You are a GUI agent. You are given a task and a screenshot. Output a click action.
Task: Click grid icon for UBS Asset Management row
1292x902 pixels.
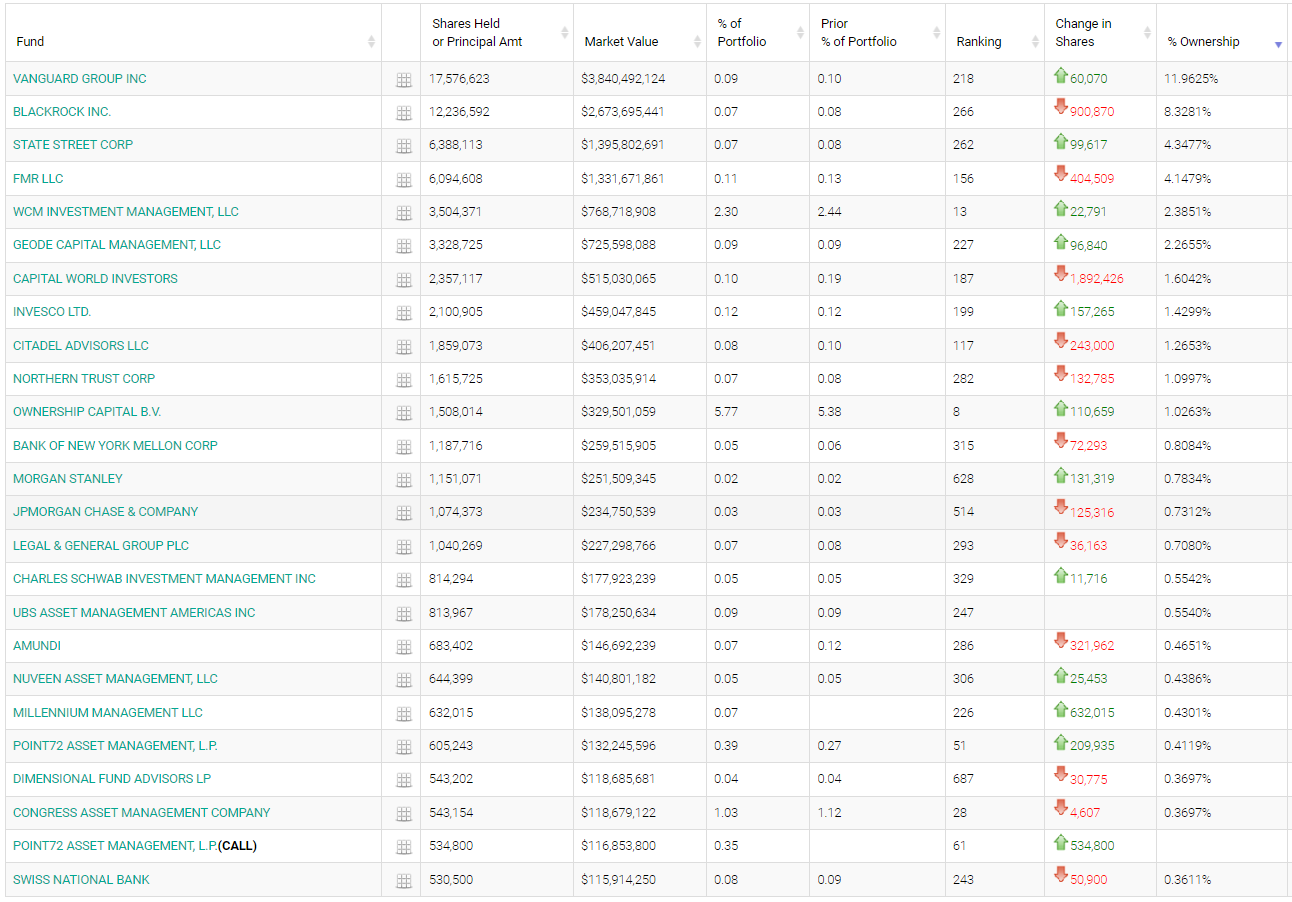(404, 614)
